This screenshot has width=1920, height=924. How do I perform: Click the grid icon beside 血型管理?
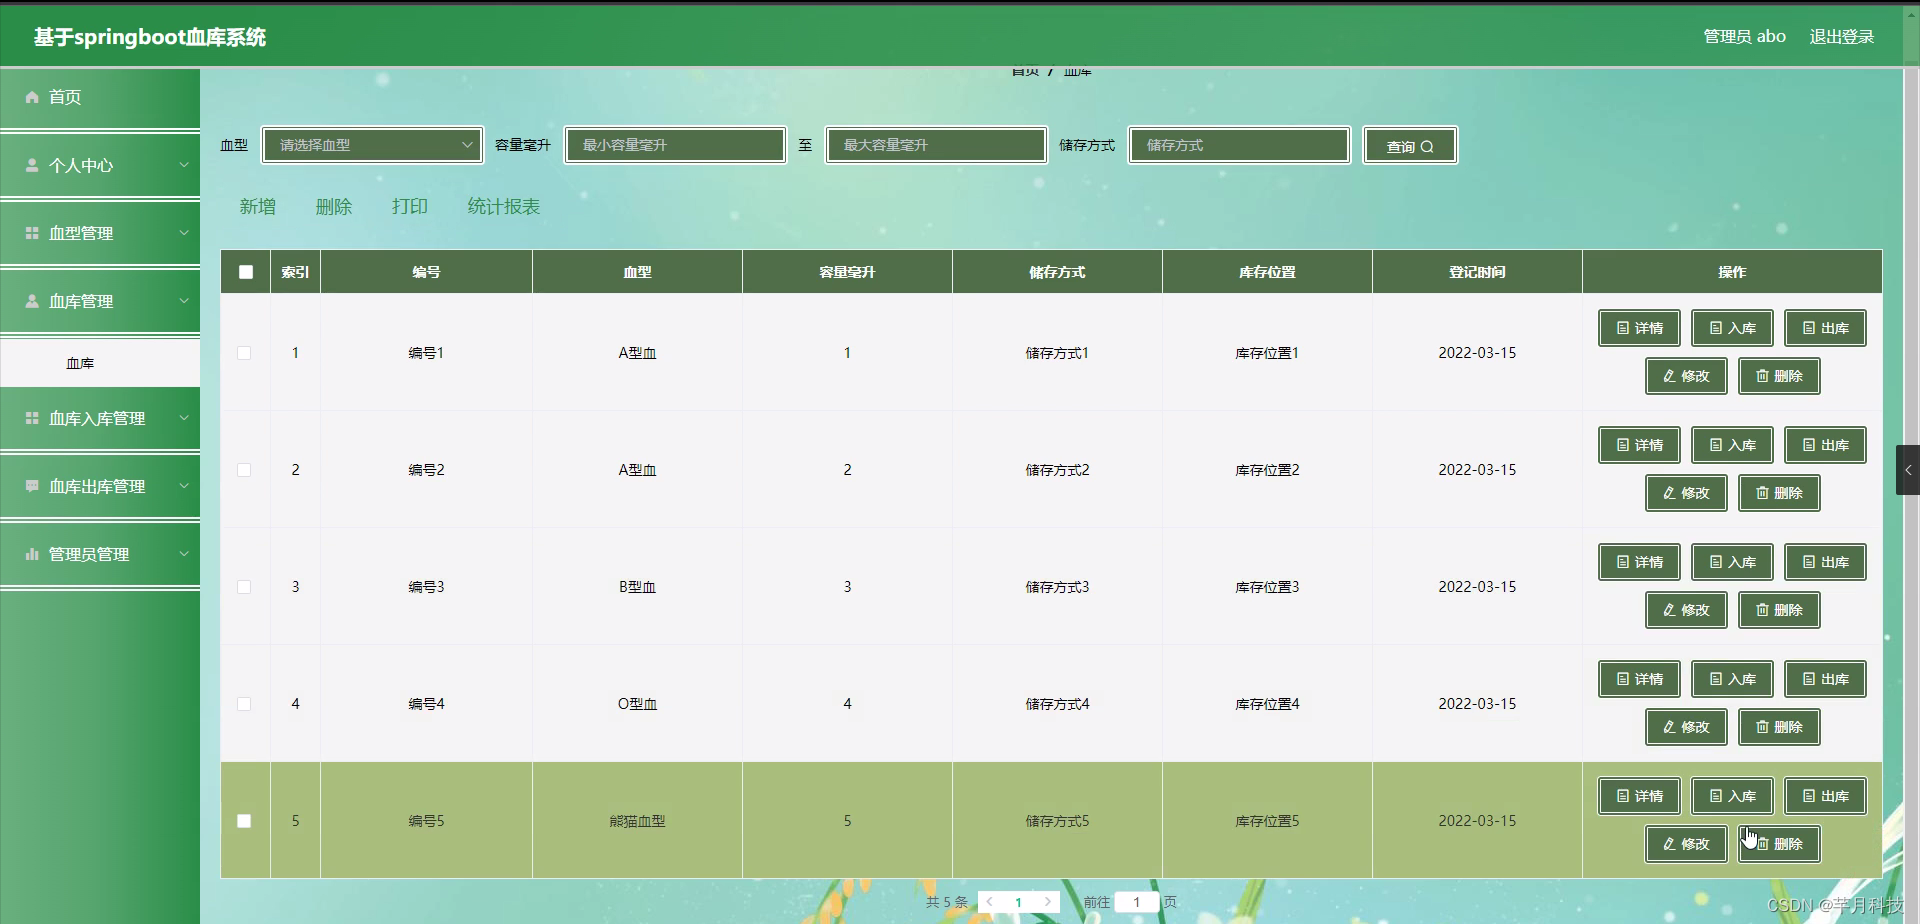31,232
